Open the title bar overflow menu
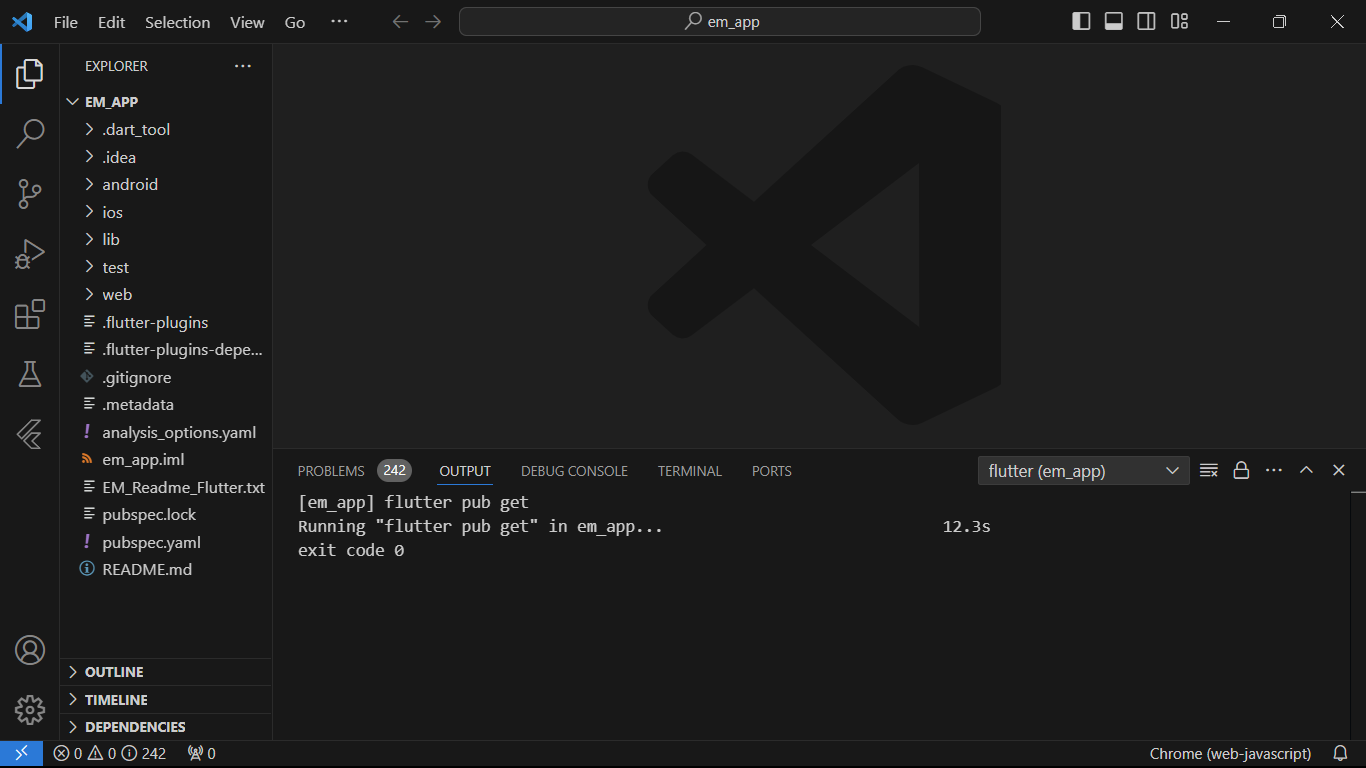The height and width of the screenshot is (768, 1366). click(x=339, y=21)
